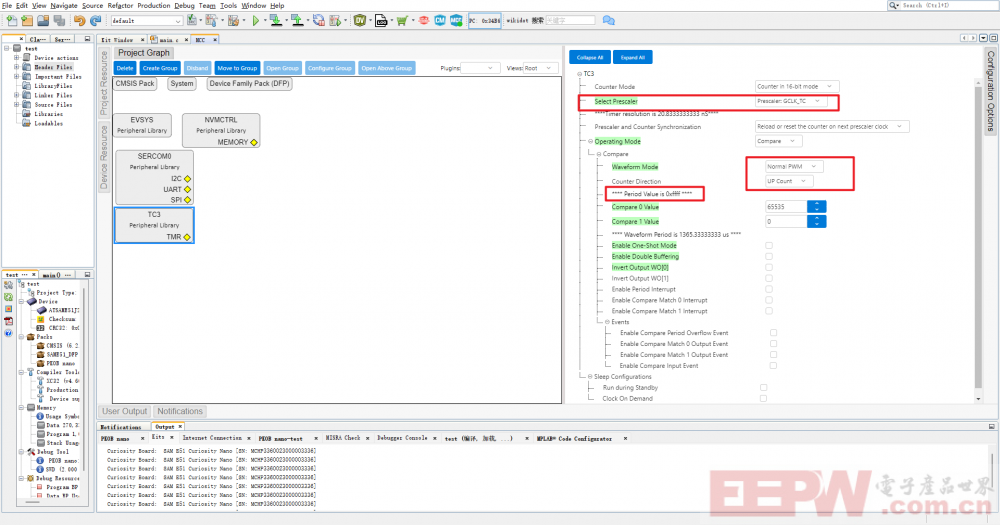Open the Debug menu
Screen dimensions: 1000x525
[184, 5]
